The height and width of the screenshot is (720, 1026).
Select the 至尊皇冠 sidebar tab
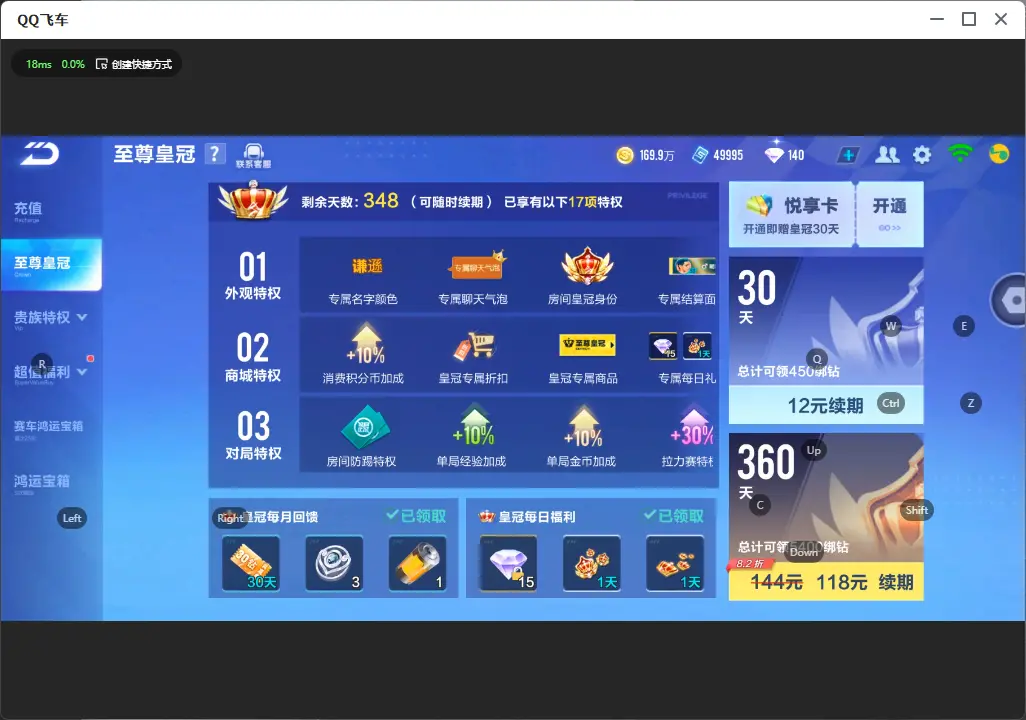tap(51, 264)
